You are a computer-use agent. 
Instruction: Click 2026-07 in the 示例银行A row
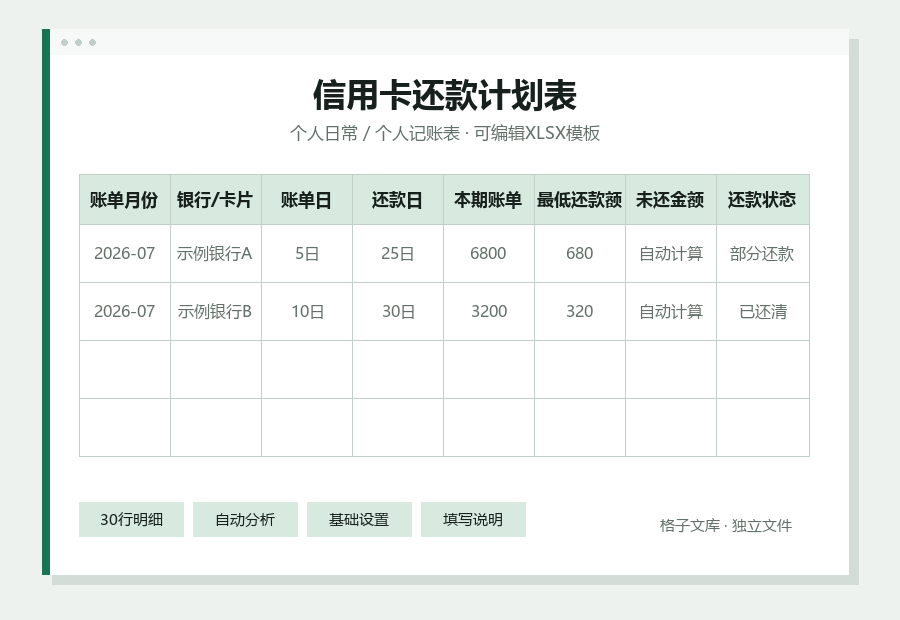click(125, 253)
